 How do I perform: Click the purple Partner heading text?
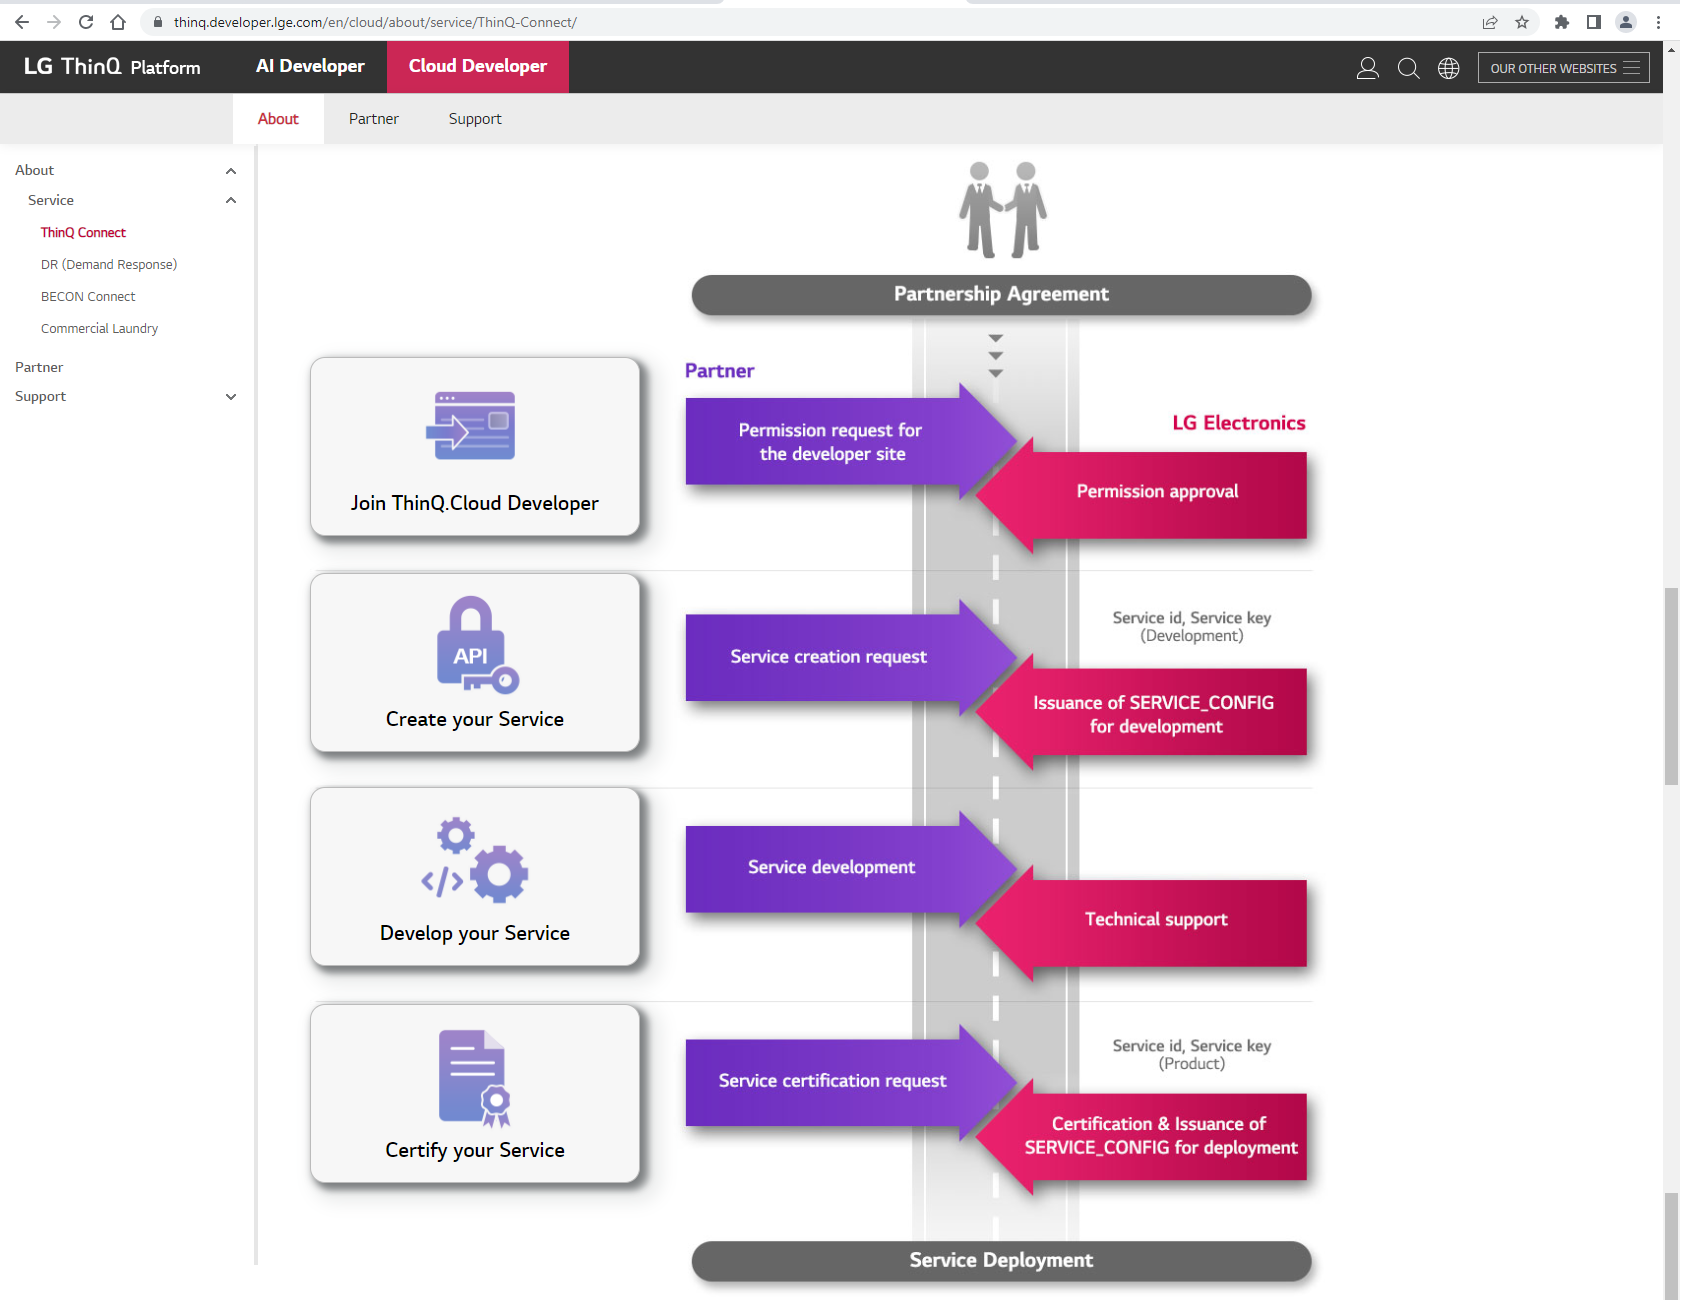pos(719,371)
